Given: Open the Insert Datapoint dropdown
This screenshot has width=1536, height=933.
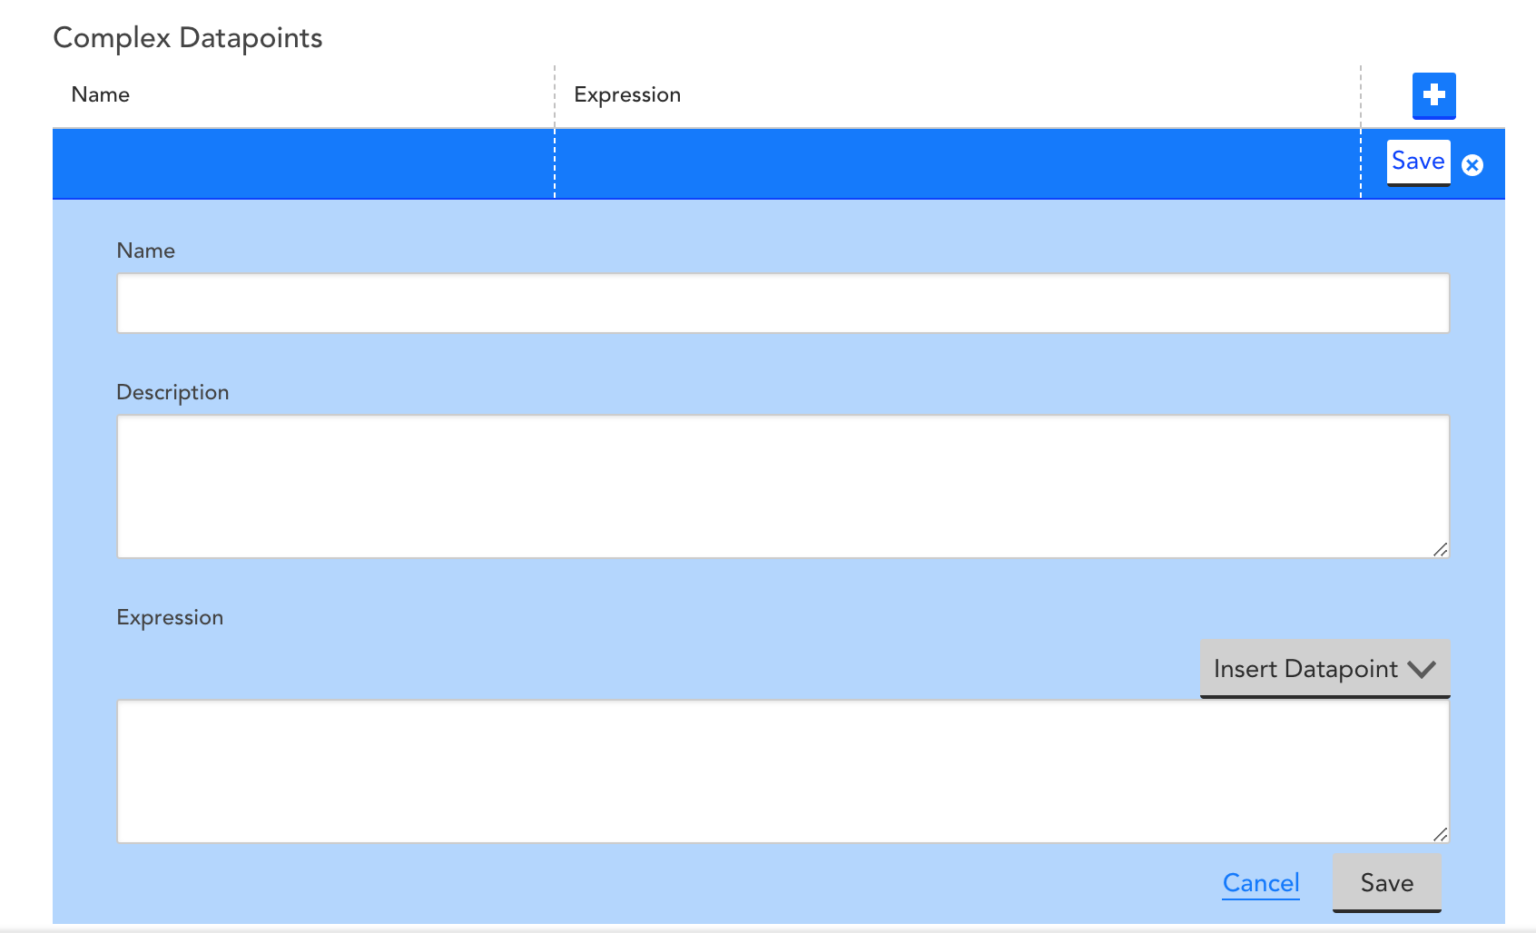Looking at the screenshot, I should (1305, 669).
